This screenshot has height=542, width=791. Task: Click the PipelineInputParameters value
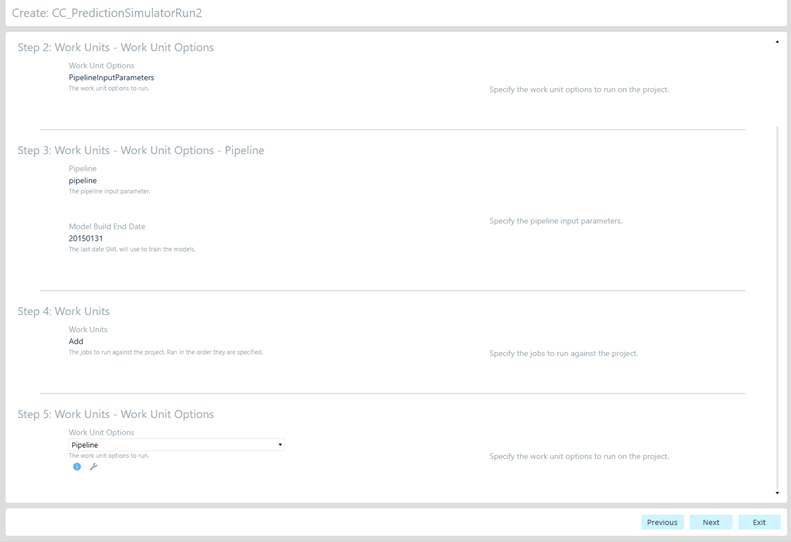[x=111, y=78]
